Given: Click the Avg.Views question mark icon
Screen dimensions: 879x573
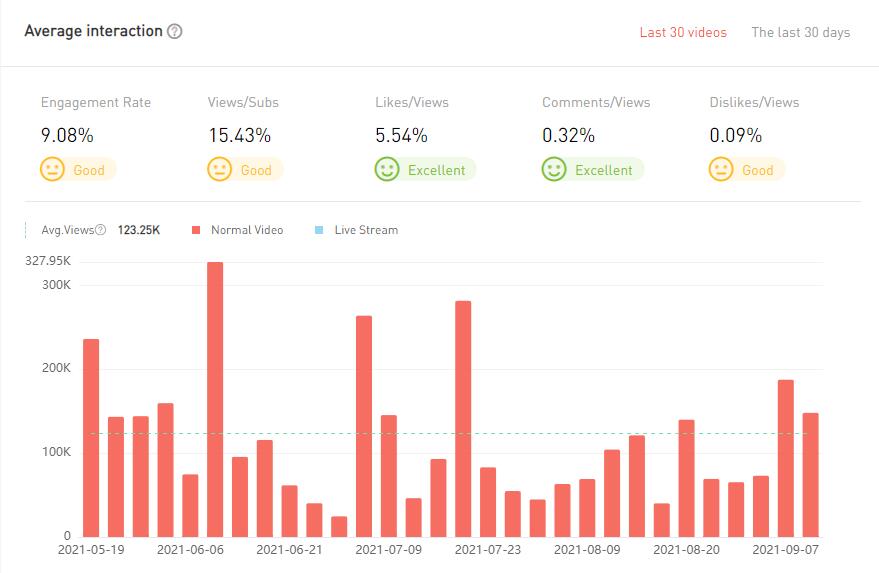Looking at the screenshot, I should point(100,230).
